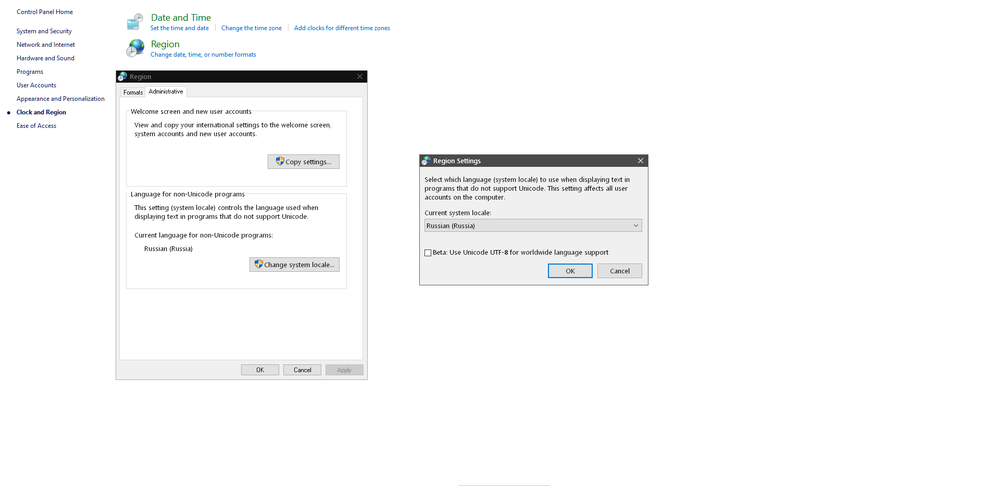
Task: Click 'Language for non-Unicode programs' heading
Action: click(x=188, y=194)
